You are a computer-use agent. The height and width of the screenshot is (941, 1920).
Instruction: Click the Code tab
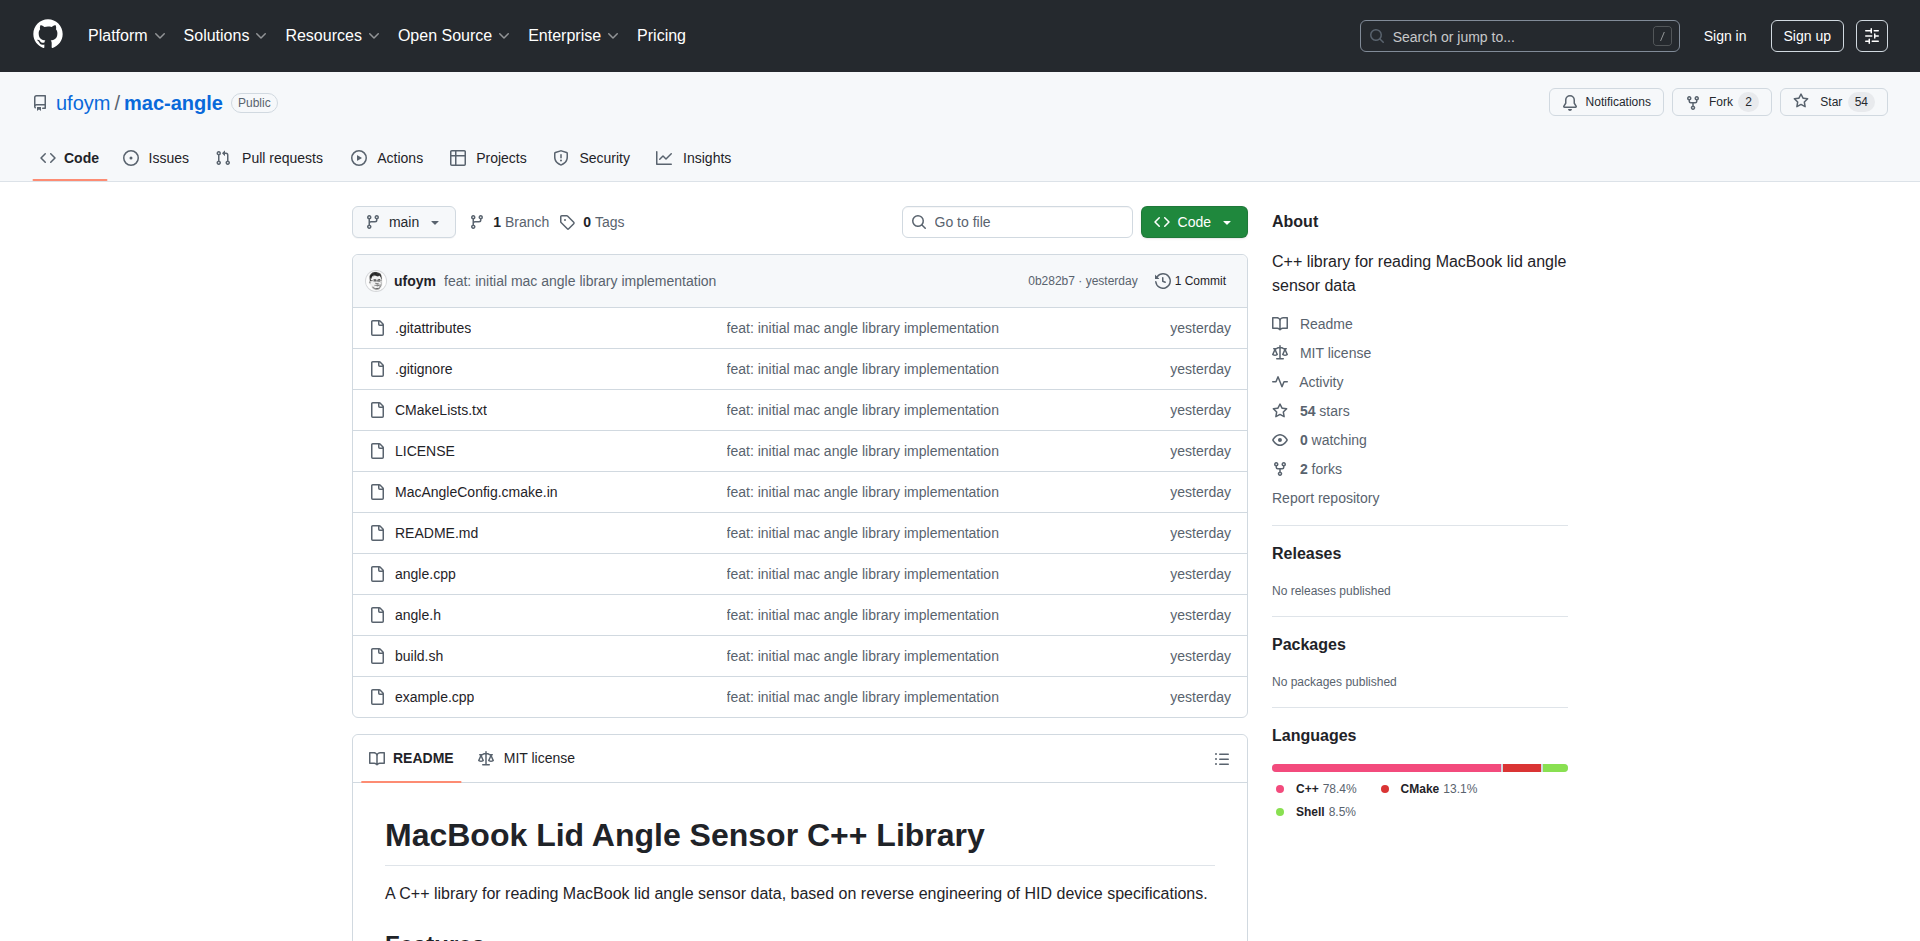point(70,158)
